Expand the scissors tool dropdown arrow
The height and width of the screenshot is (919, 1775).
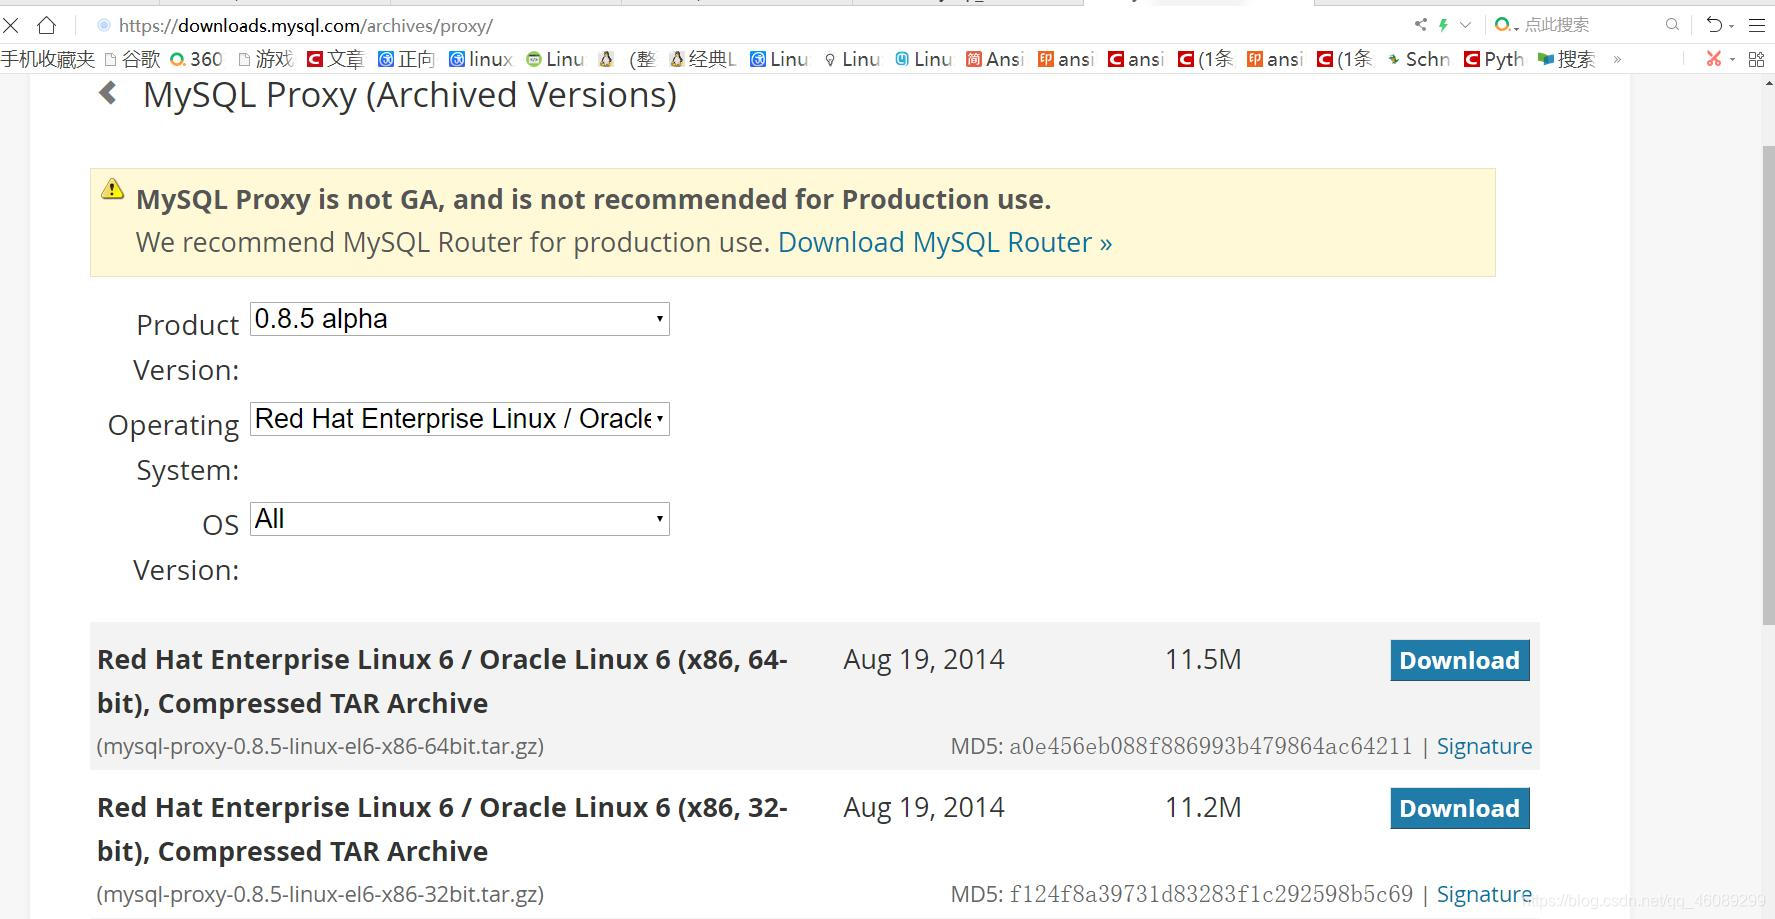(x=1732, y=60)
